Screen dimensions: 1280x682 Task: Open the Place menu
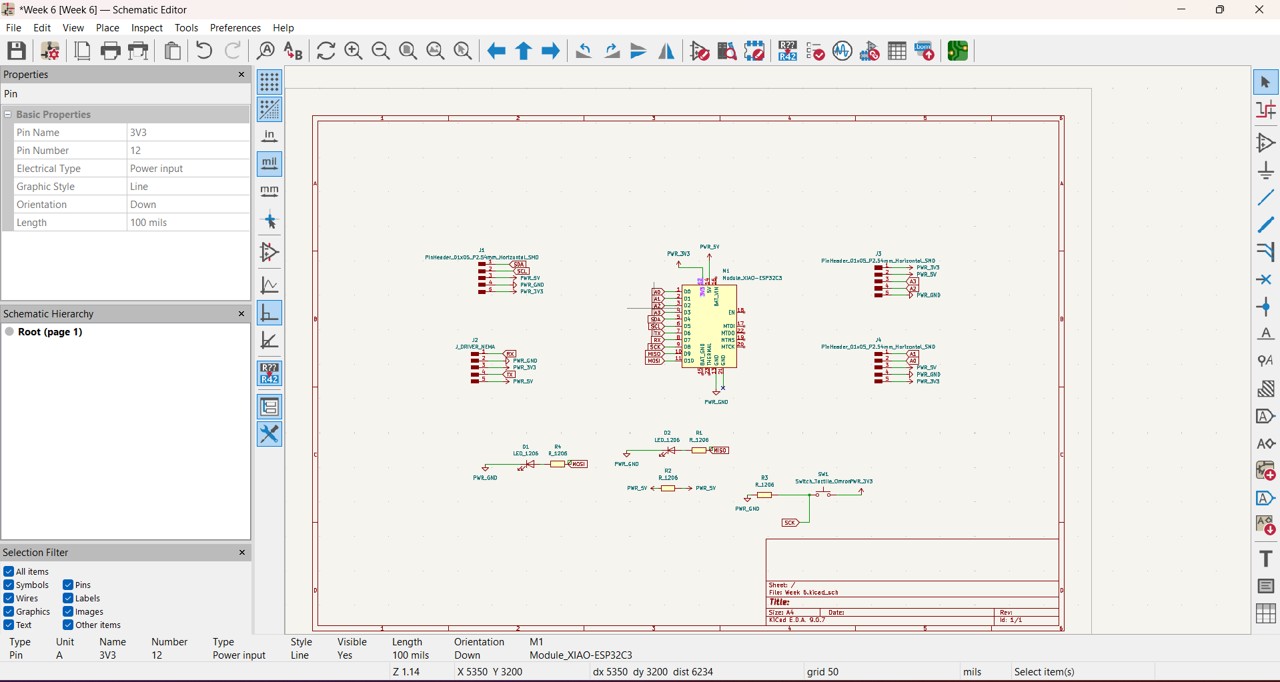(107, 28)
